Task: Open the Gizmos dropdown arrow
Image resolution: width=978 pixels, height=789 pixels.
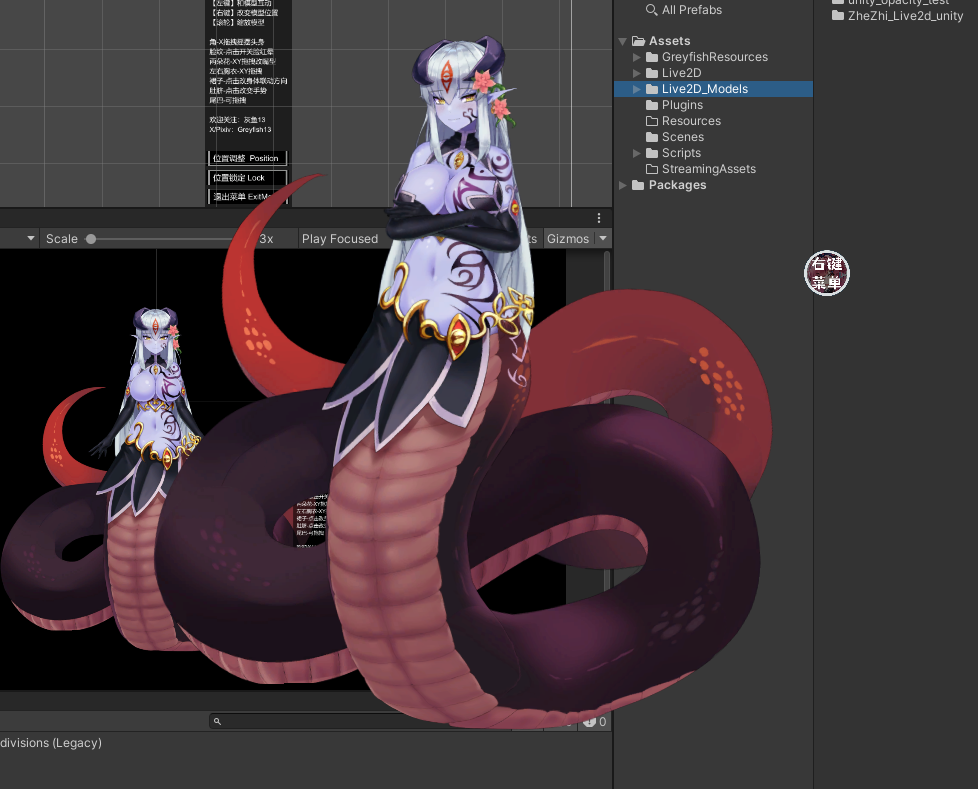Action: (x=603, y=239)
